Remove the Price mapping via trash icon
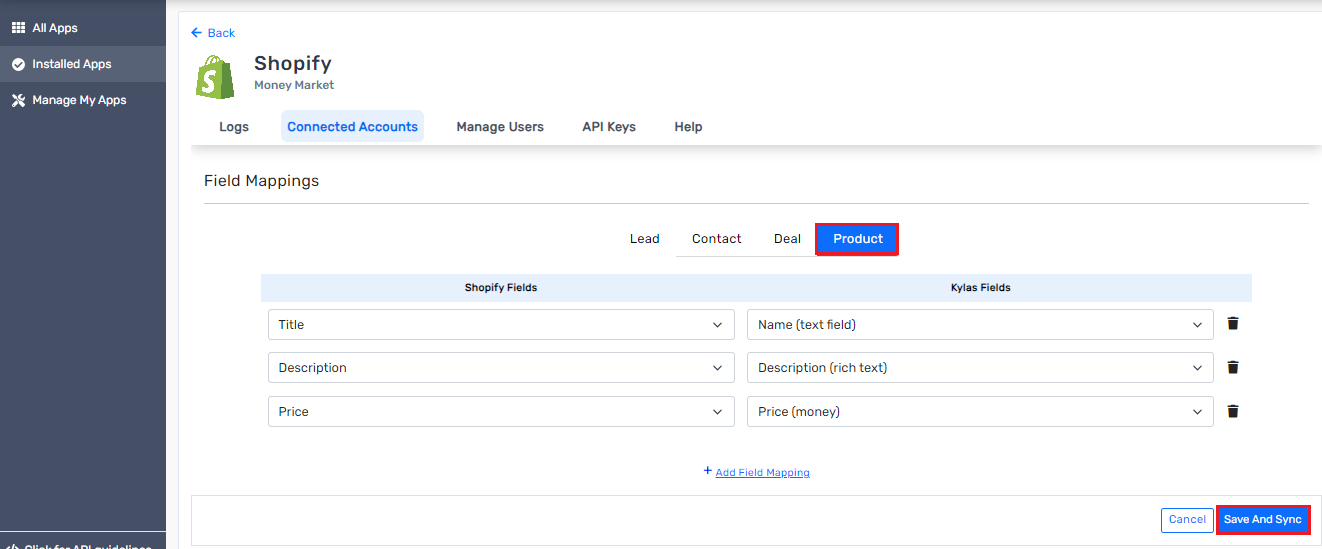This screenshot has height=549, width=1322. tap(1233, 411)
